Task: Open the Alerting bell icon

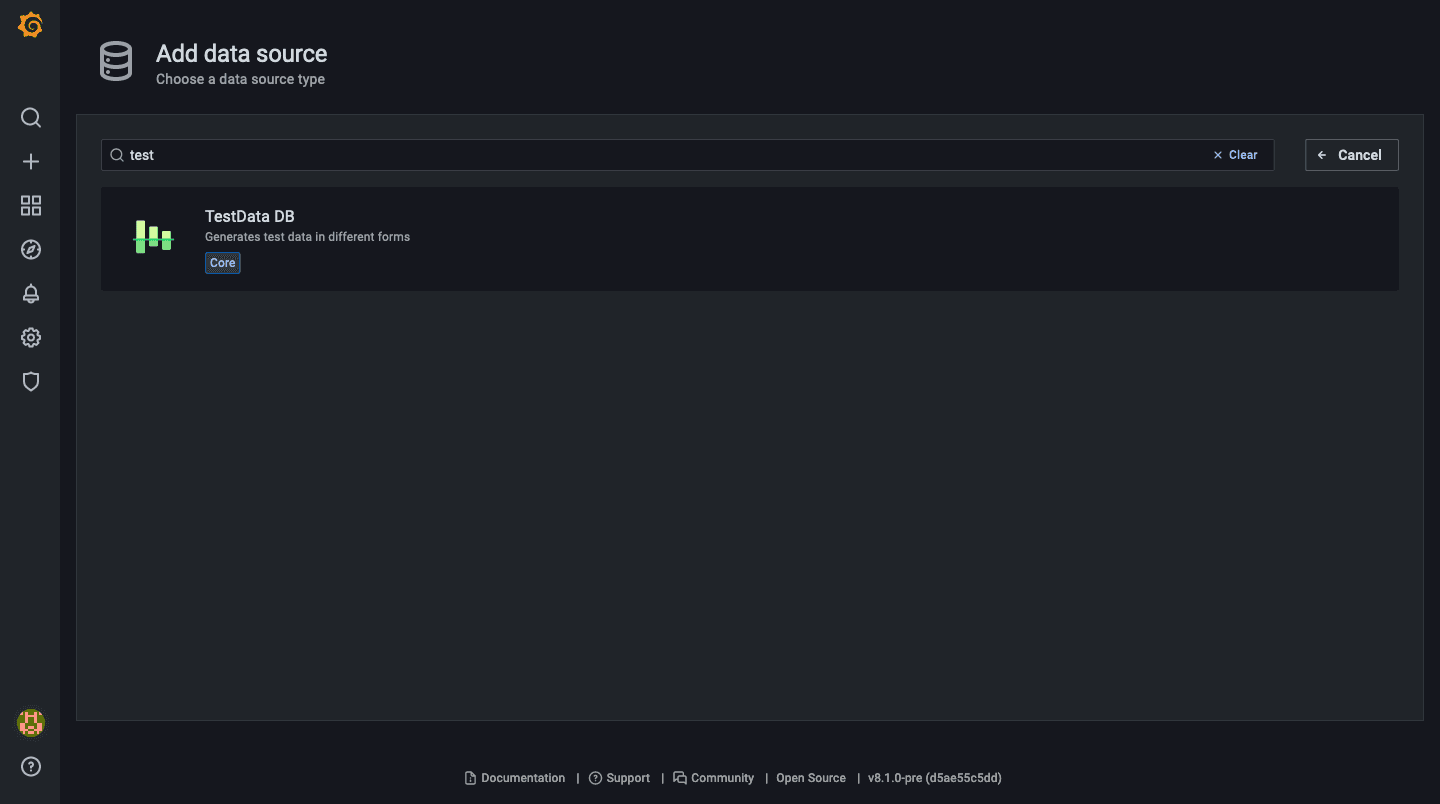Action: coord(31,294)
